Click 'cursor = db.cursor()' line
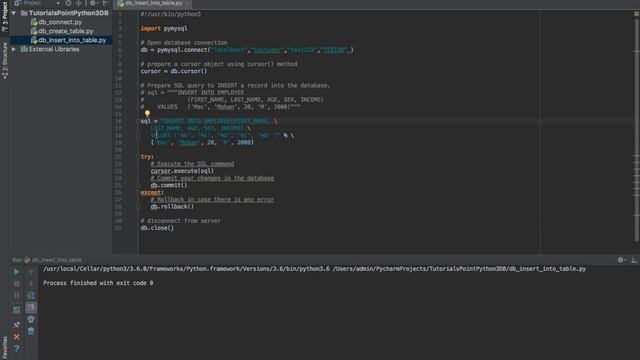This screenshot has width=640, height=360. [x=174, y=71]
